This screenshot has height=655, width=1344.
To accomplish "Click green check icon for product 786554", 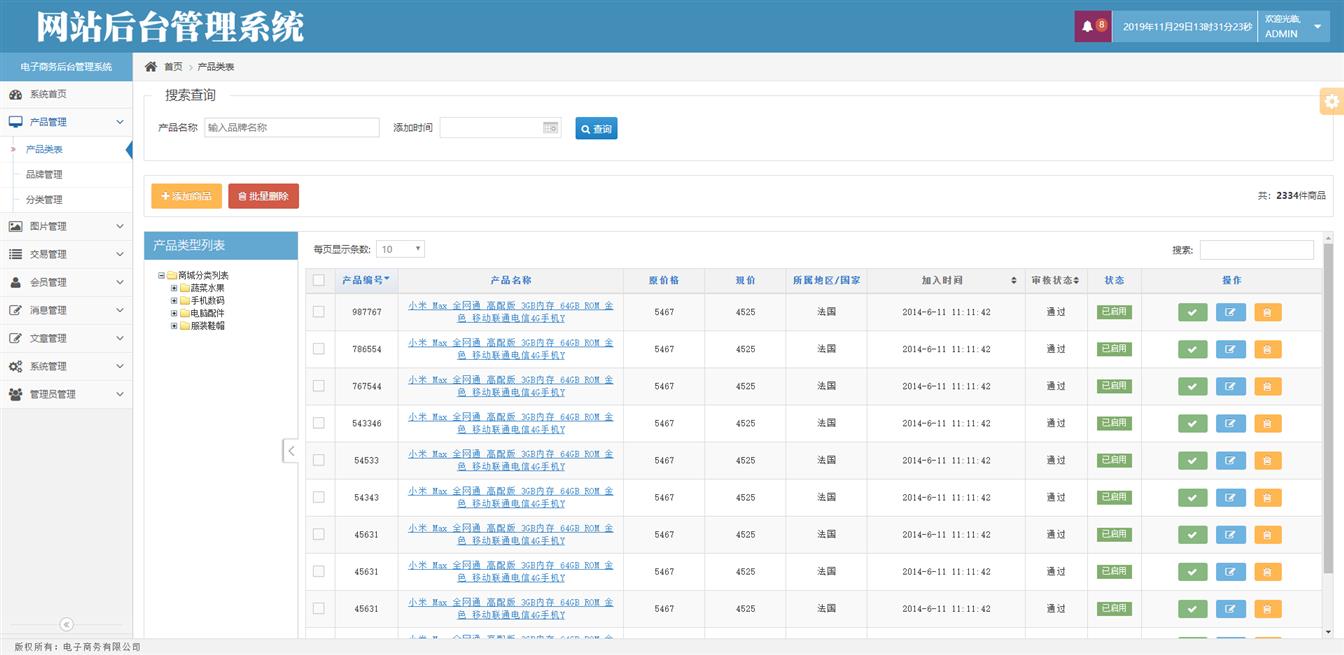I will pyautogui.click(x=1192, y=349).
